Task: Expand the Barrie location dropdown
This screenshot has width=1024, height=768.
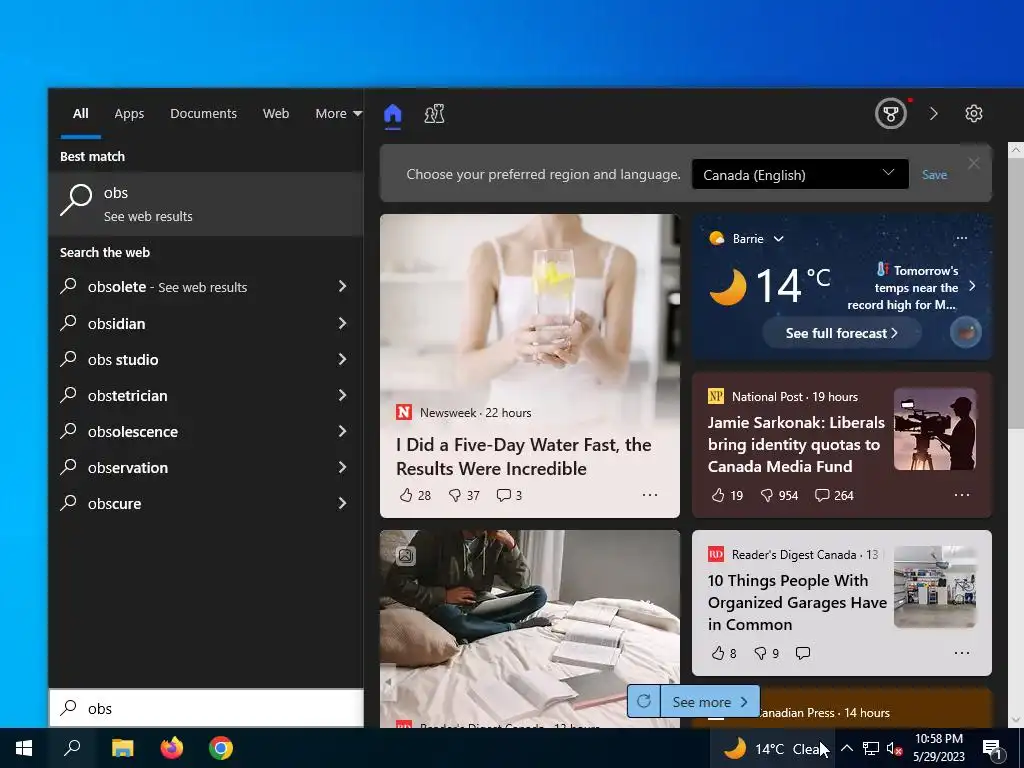Action: click(x=778, y=239)
